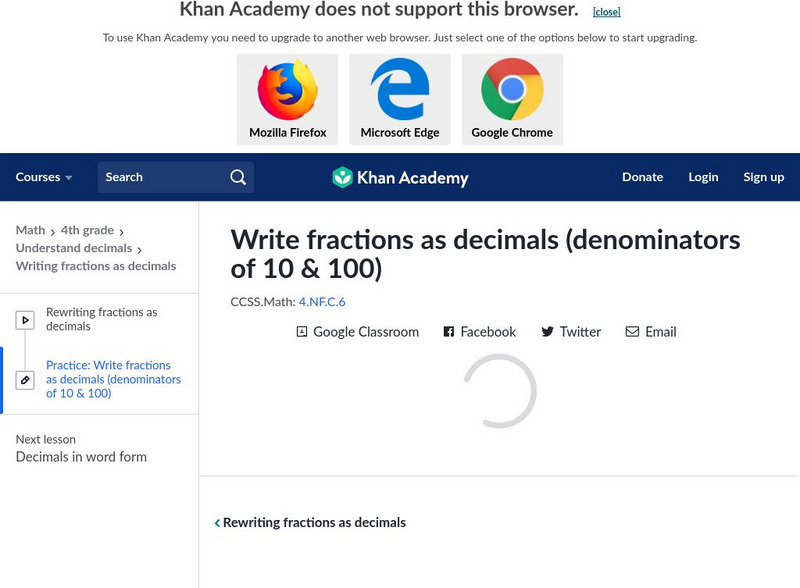Click into the Search input field
The height and width of the screenshot is (588, 800).
point(160,177)
